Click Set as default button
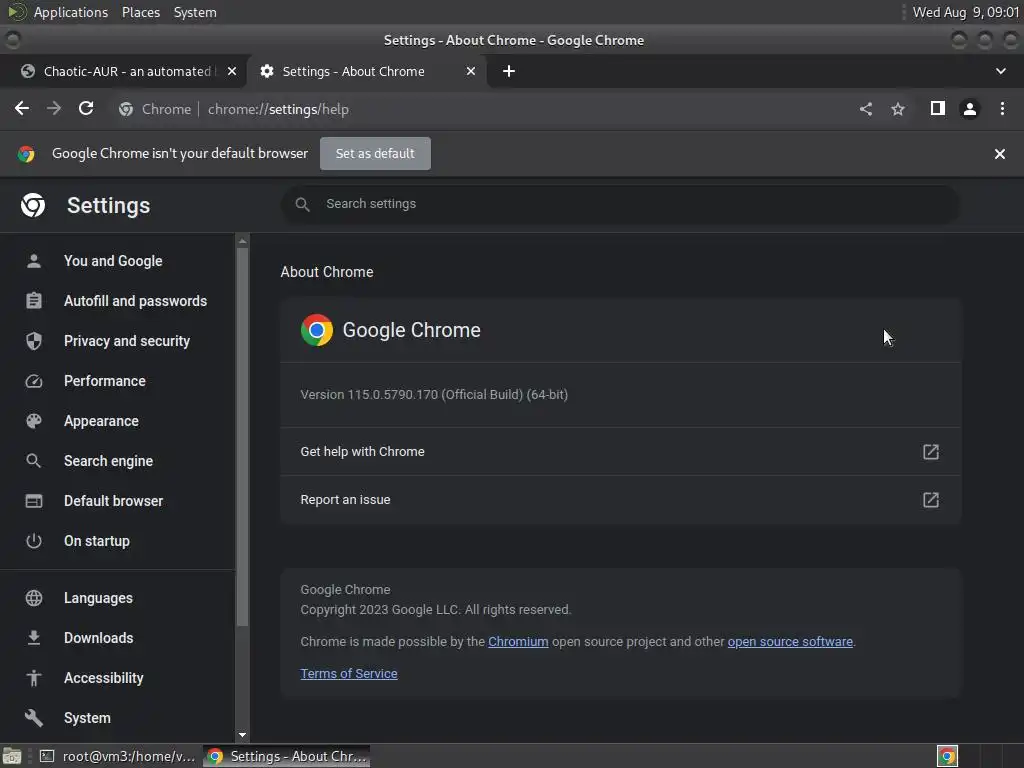Image resolution: width=1024 pixels, height=768 pixels. point(375,153)
